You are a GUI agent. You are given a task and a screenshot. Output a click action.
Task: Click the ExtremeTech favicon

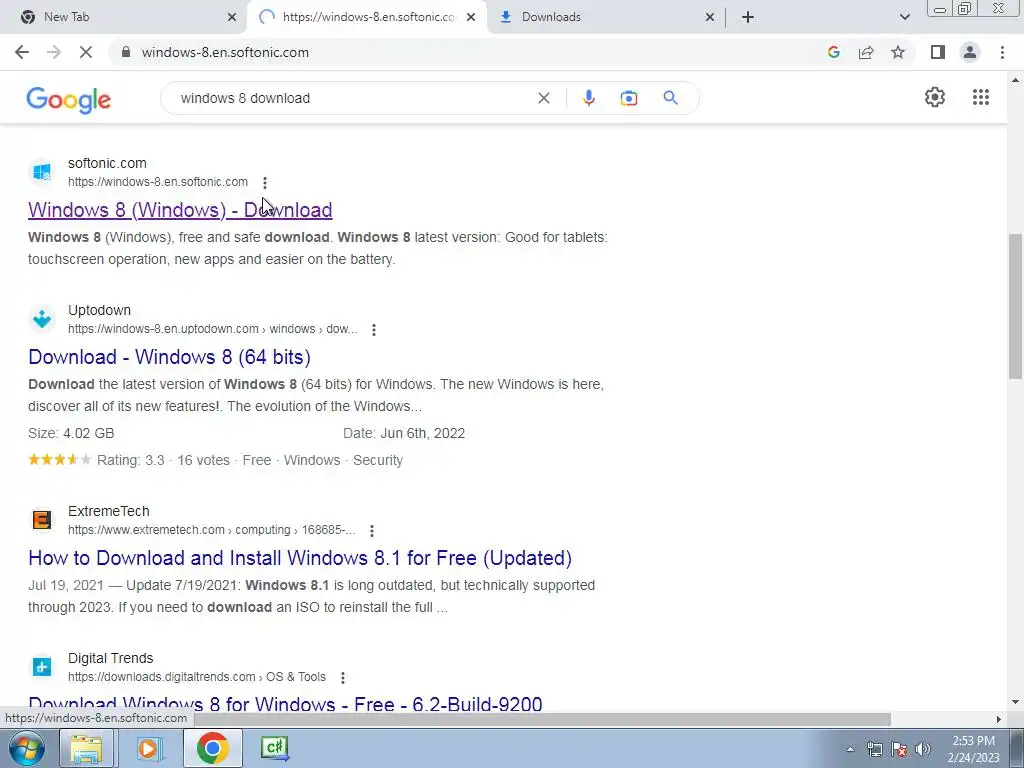pos(42,520)
